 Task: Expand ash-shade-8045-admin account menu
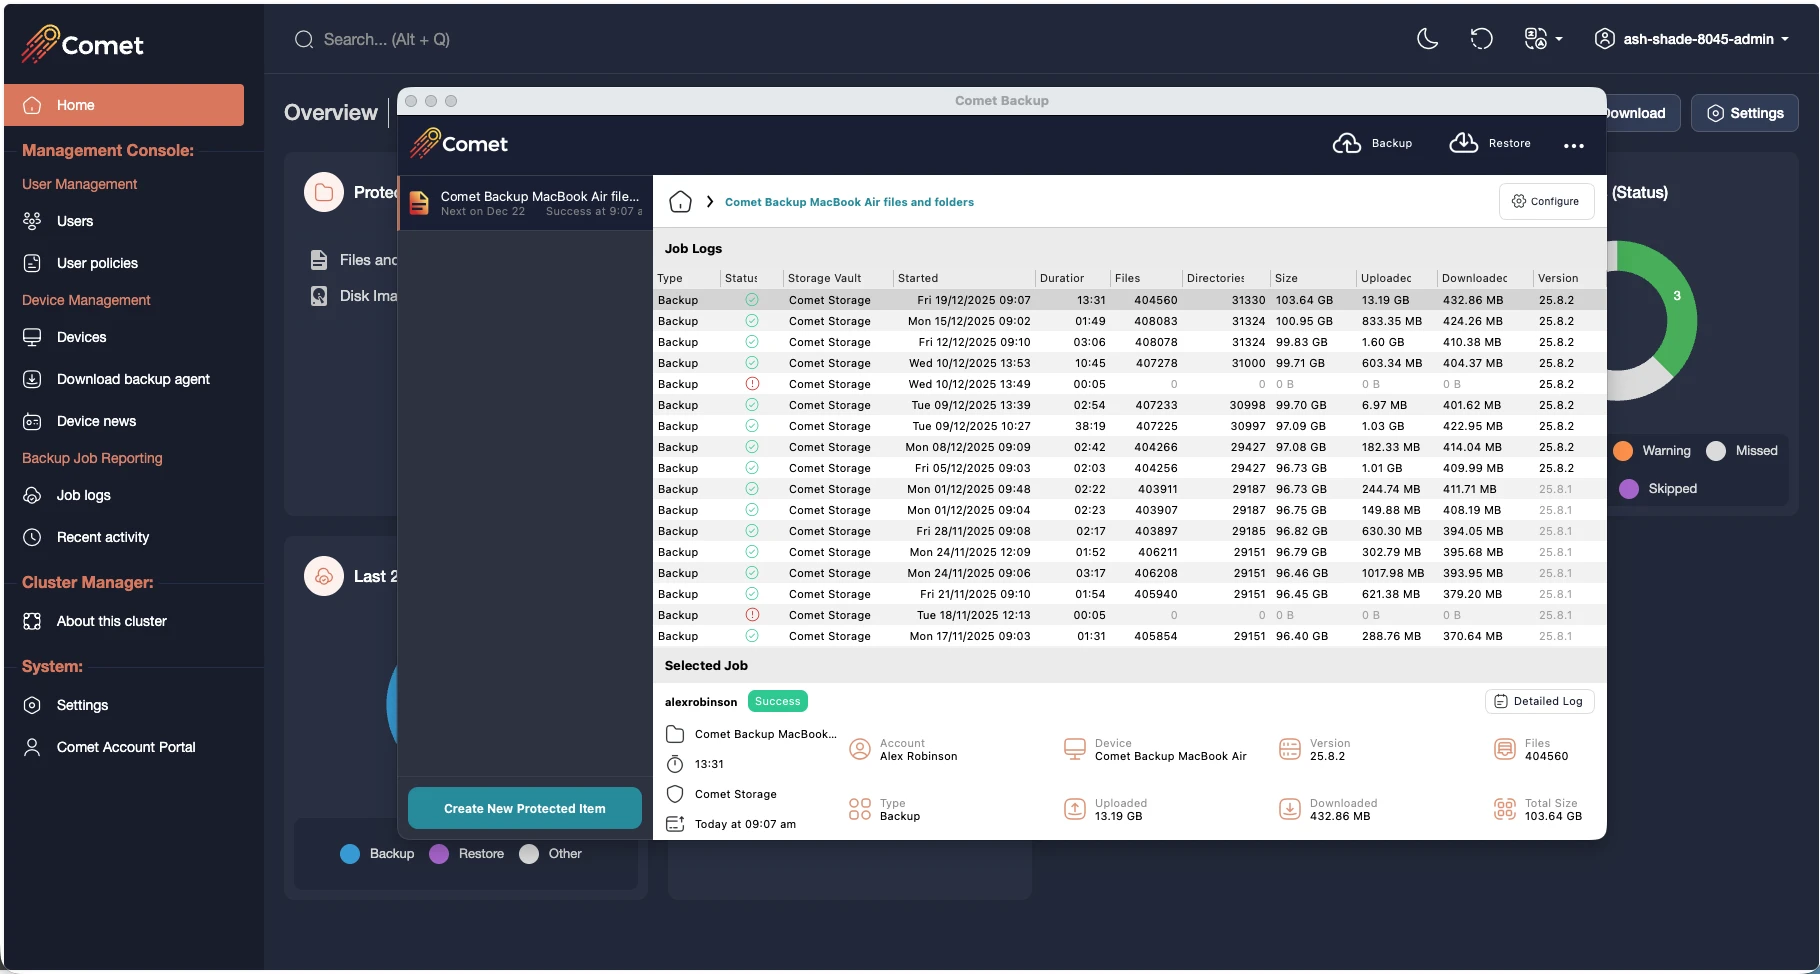pyautogui.click(x=1692, y=39)
